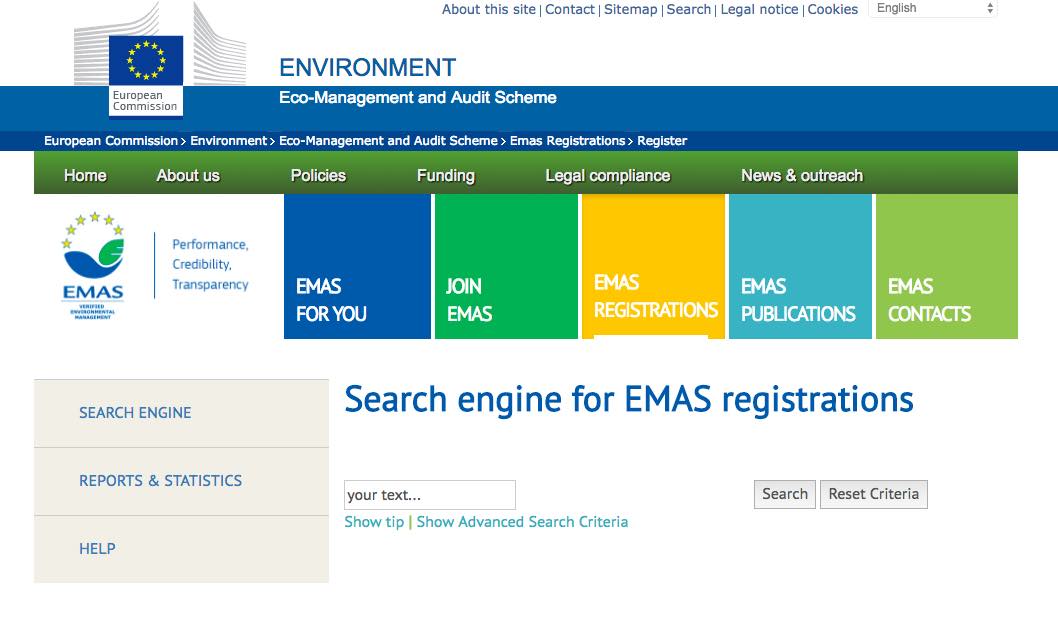Focus the 'your text...' search field
Image resolution: width=1058 pixels, height=630 pixels.
[430, 495]
